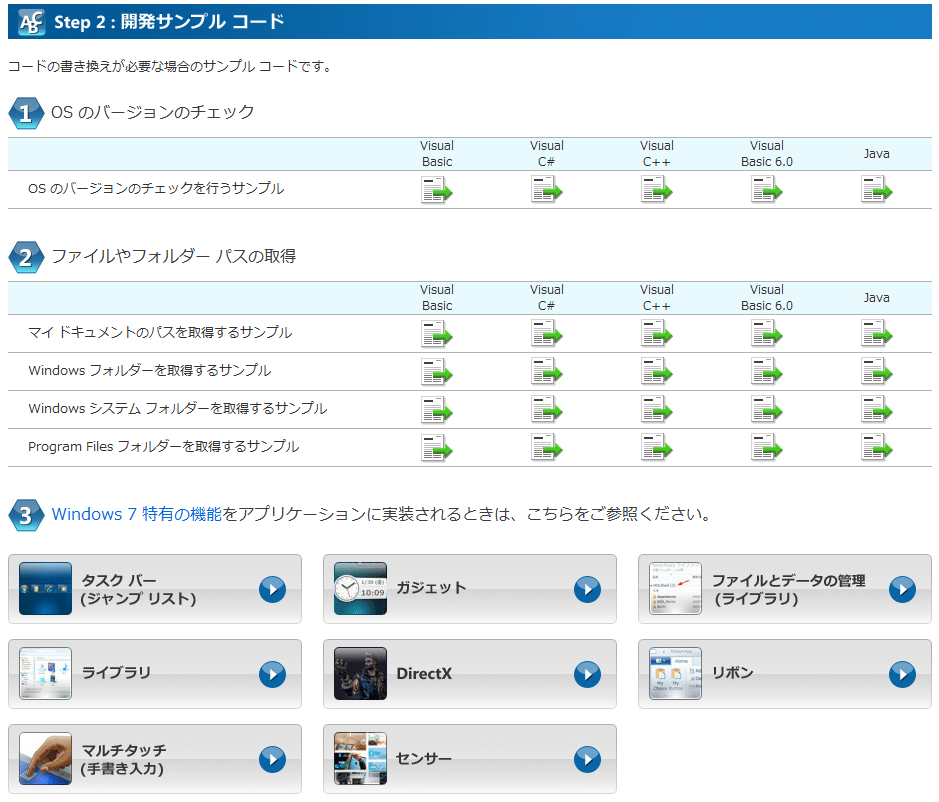Viewport: 939px width, 802px height.
Task: Open Visual Basic 6.0 sample for マイ ドキュメント path
Action: pyautogui.click(x=766, y=333)
